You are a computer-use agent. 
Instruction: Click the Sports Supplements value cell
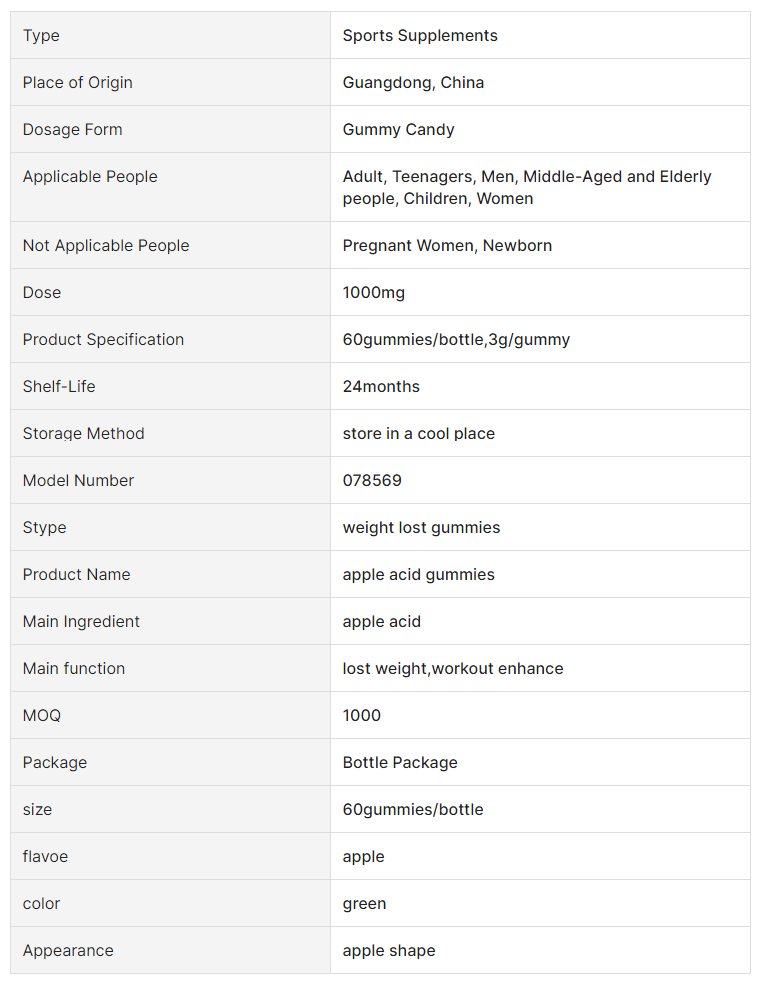[x=540, y=35]
